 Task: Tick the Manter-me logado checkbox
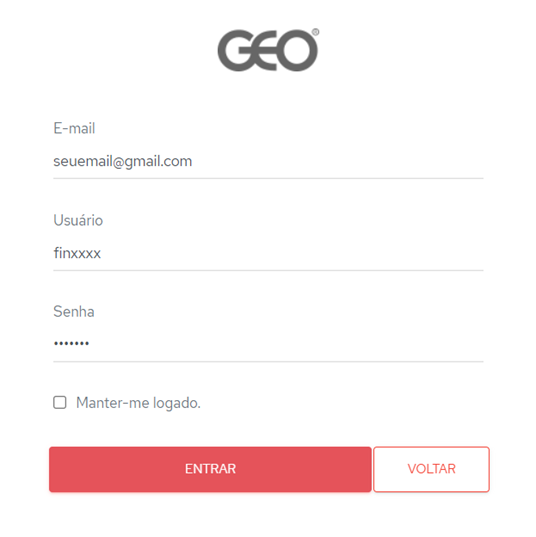point(60,402)
